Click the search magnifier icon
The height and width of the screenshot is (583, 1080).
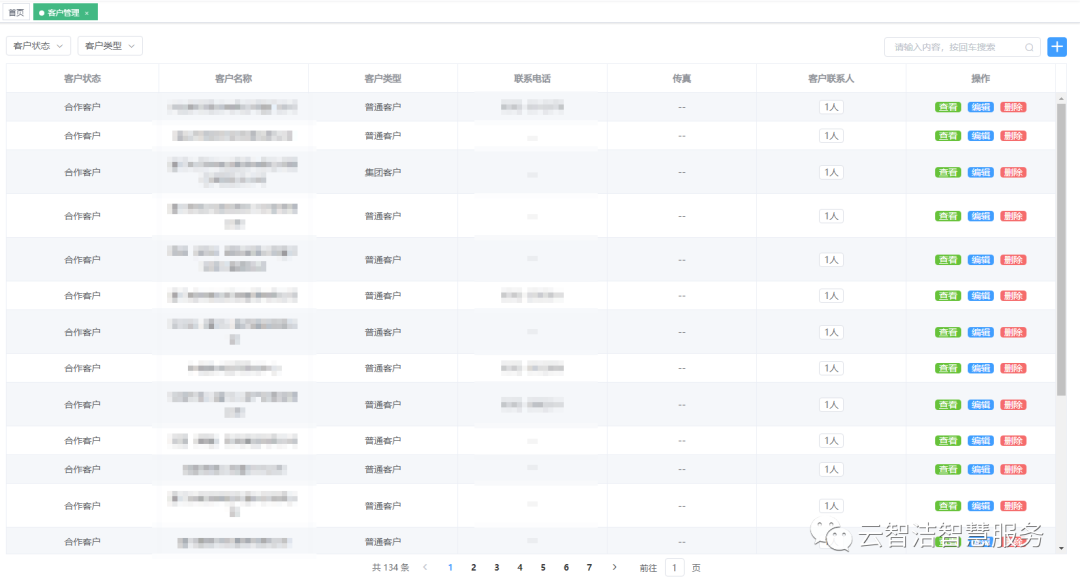point(1029,47)
